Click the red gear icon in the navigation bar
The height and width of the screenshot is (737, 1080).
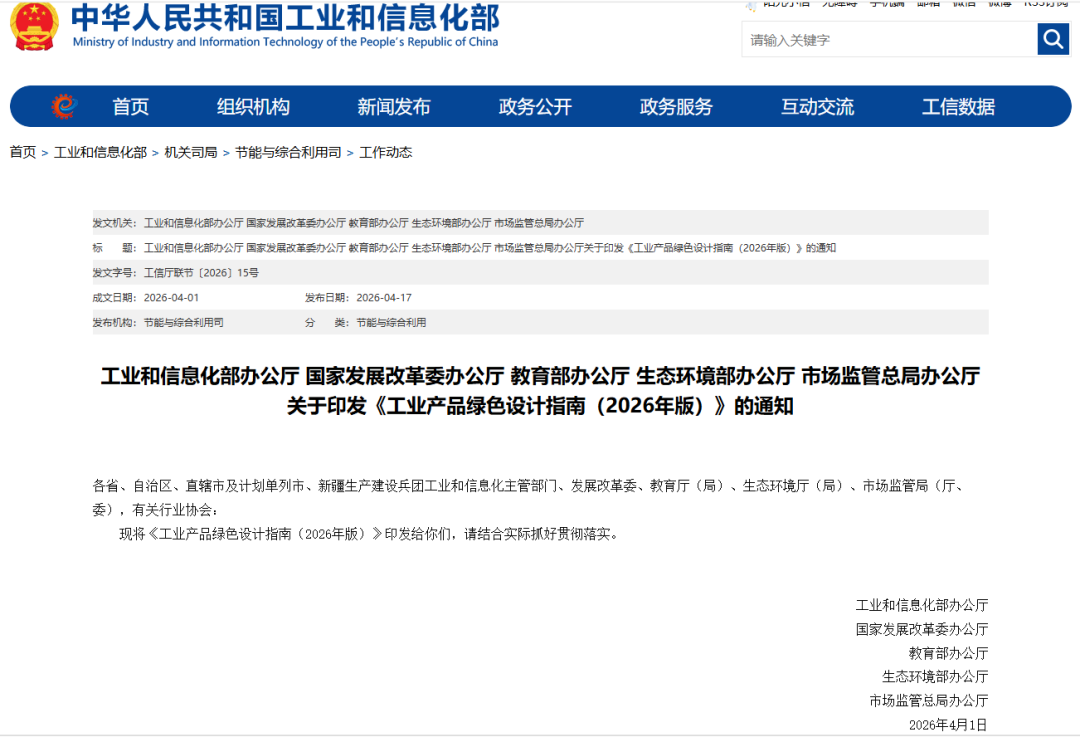[x=64, y=106]
